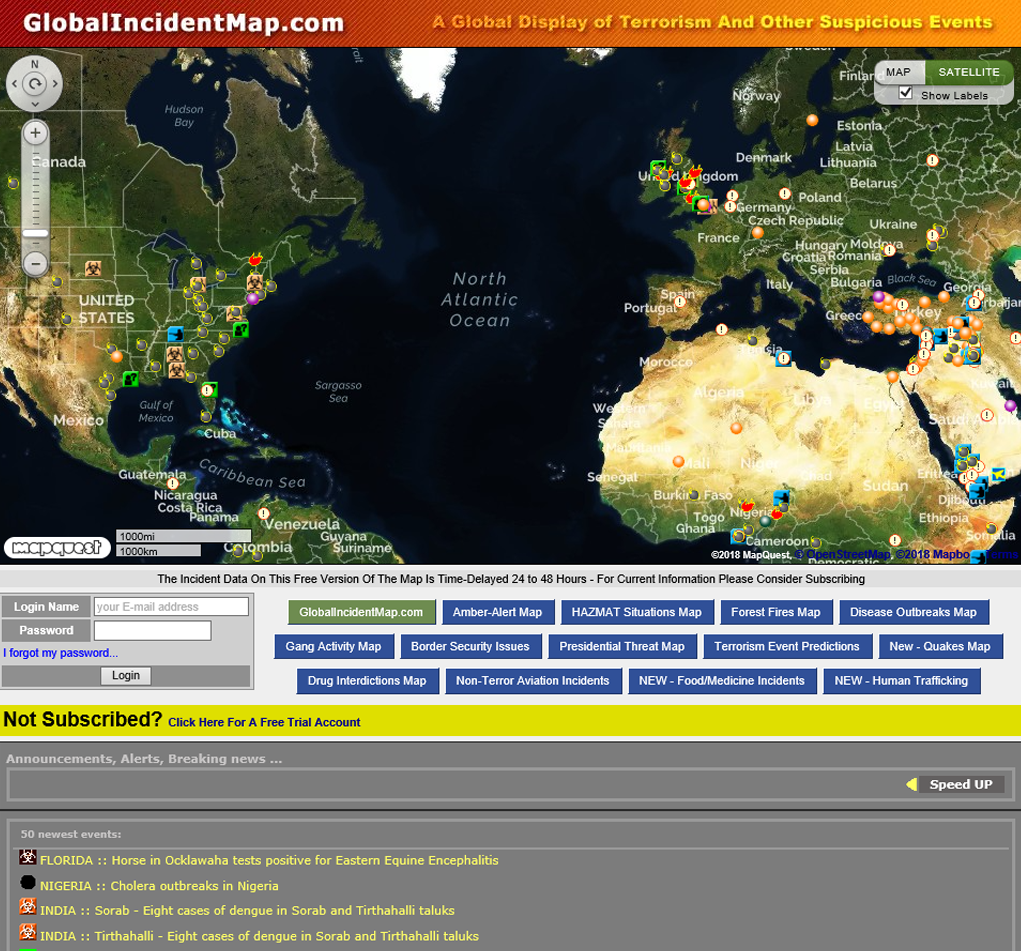1021x951 pixels.
Task: Open the HAZMAT Situations Map
Action: (637, 612)
